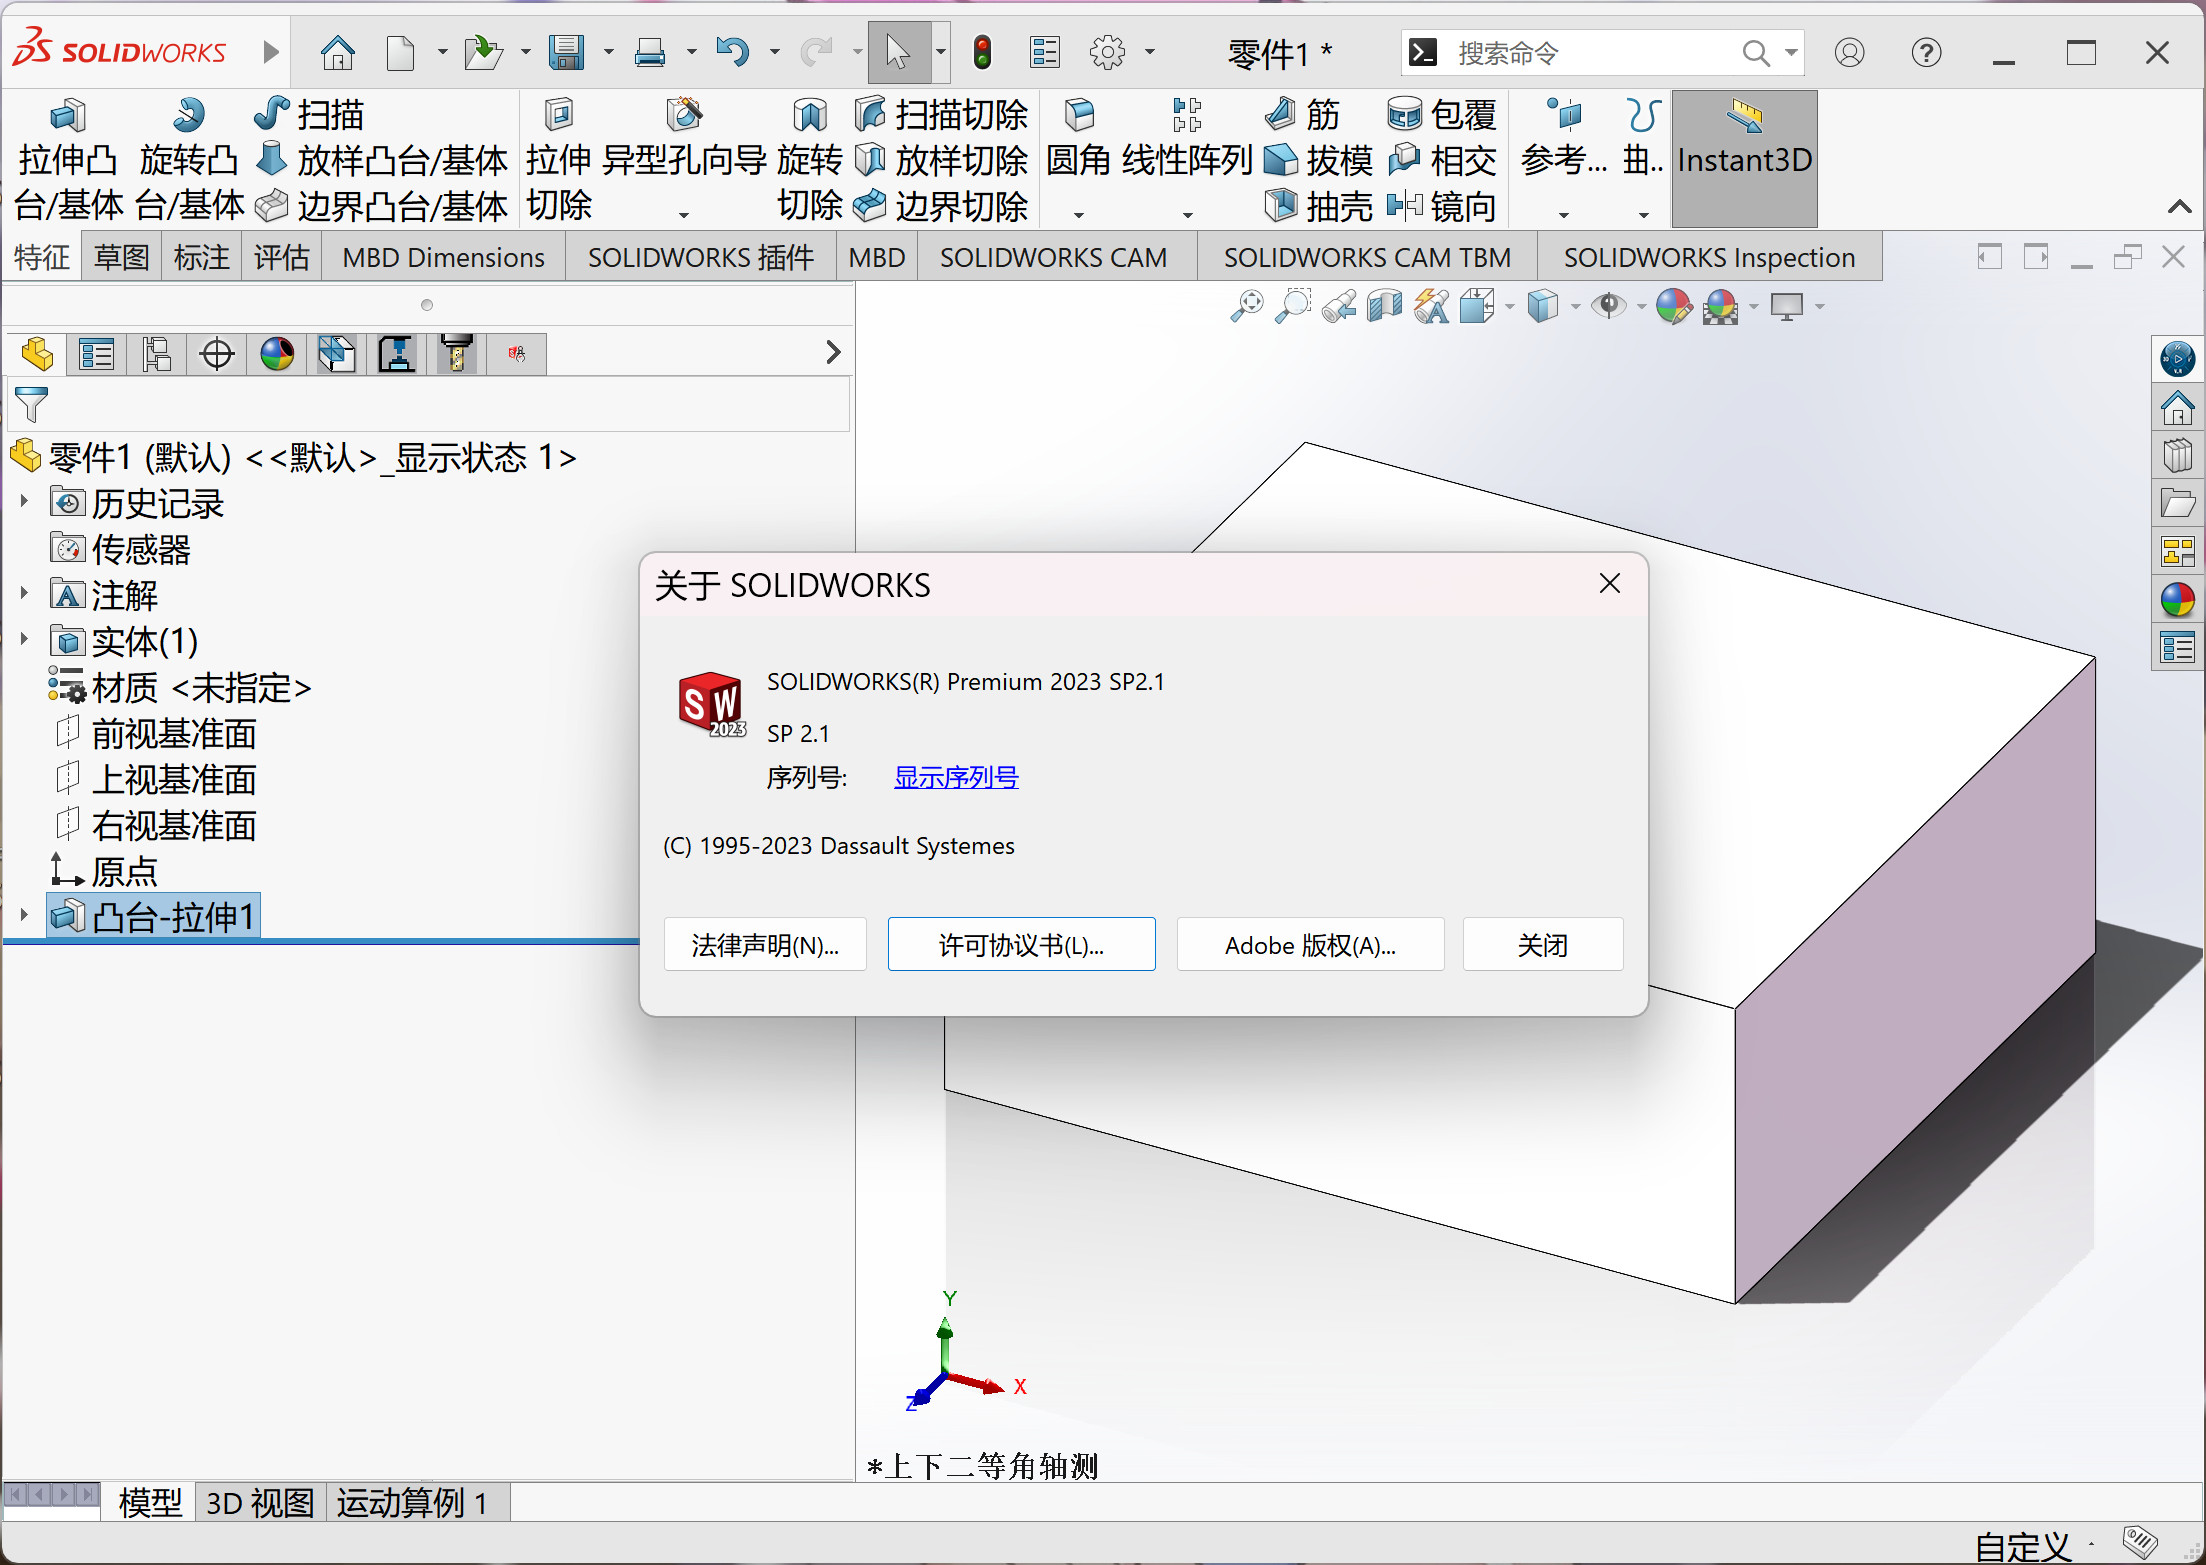Click the 自定义 status bar units entry
The image size is (2206, 1565).
[2023, 1546]
